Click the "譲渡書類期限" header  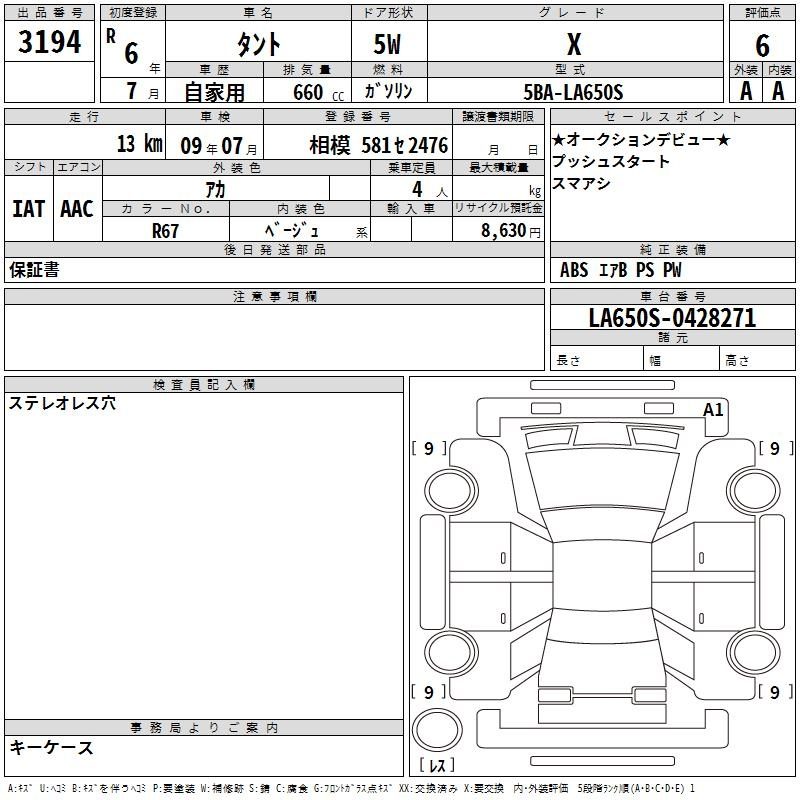click(x=498, y=117)
